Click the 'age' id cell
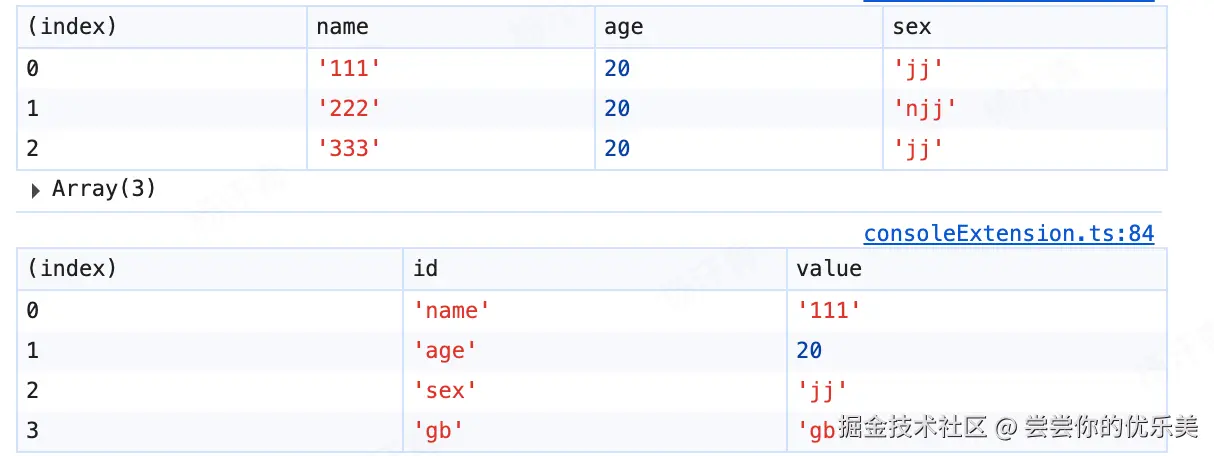1214x456 pixels. tap(445, 350)
